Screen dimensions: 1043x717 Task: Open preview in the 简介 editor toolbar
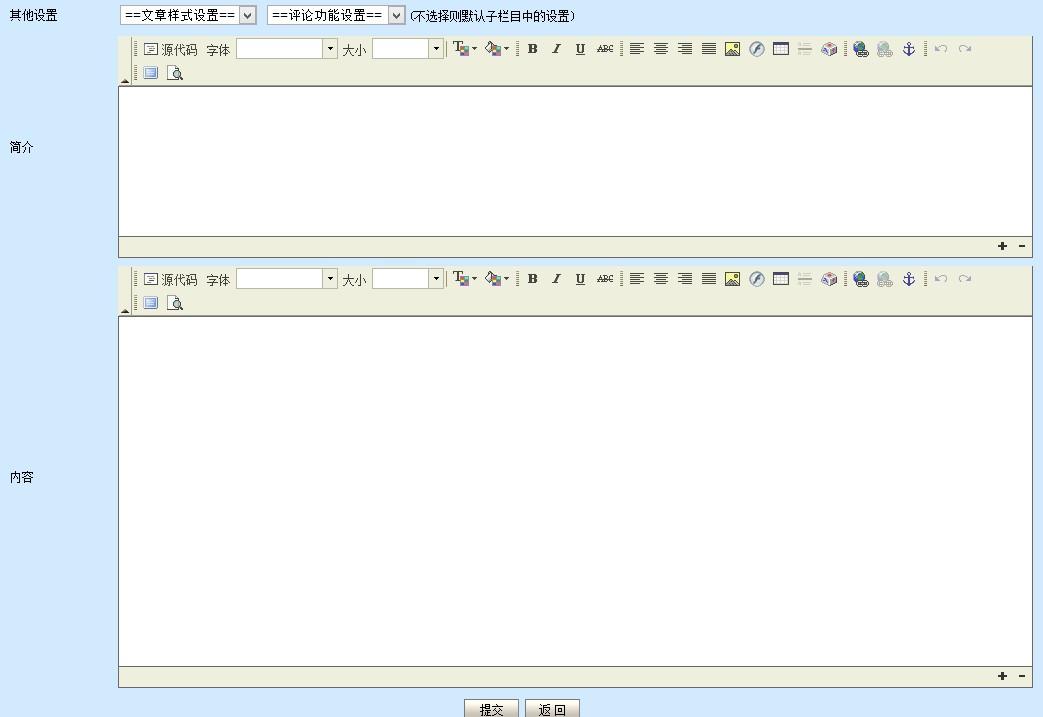click(x=175, y=73)
